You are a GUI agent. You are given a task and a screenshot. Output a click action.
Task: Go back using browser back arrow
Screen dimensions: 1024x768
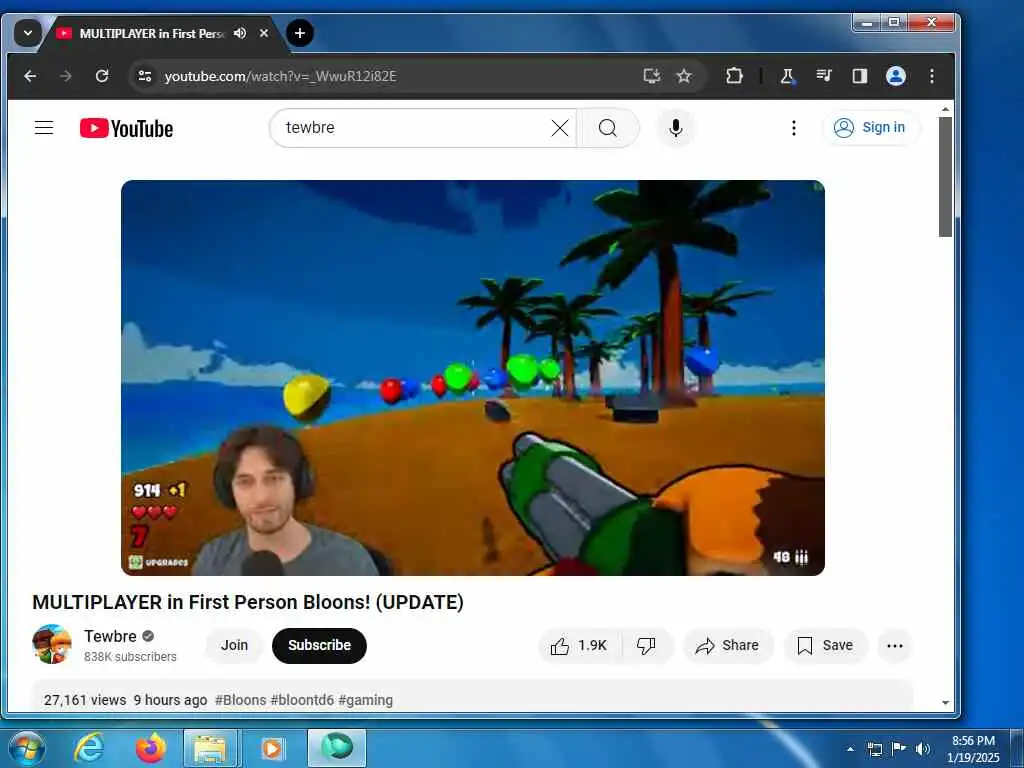pos(30,76)
